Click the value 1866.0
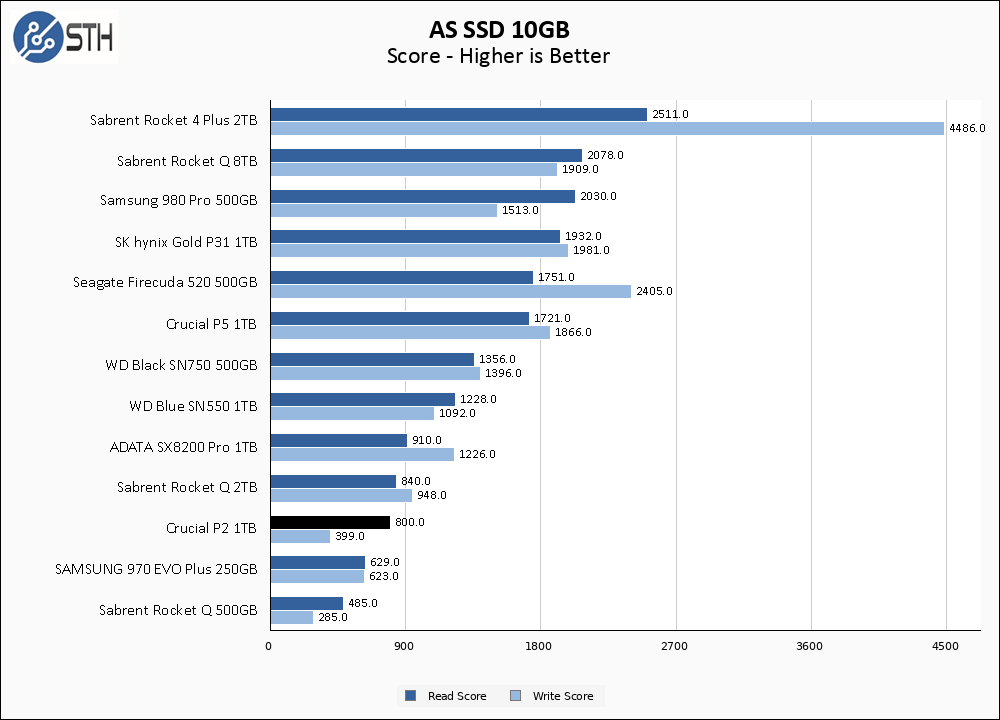 point(573,332)
